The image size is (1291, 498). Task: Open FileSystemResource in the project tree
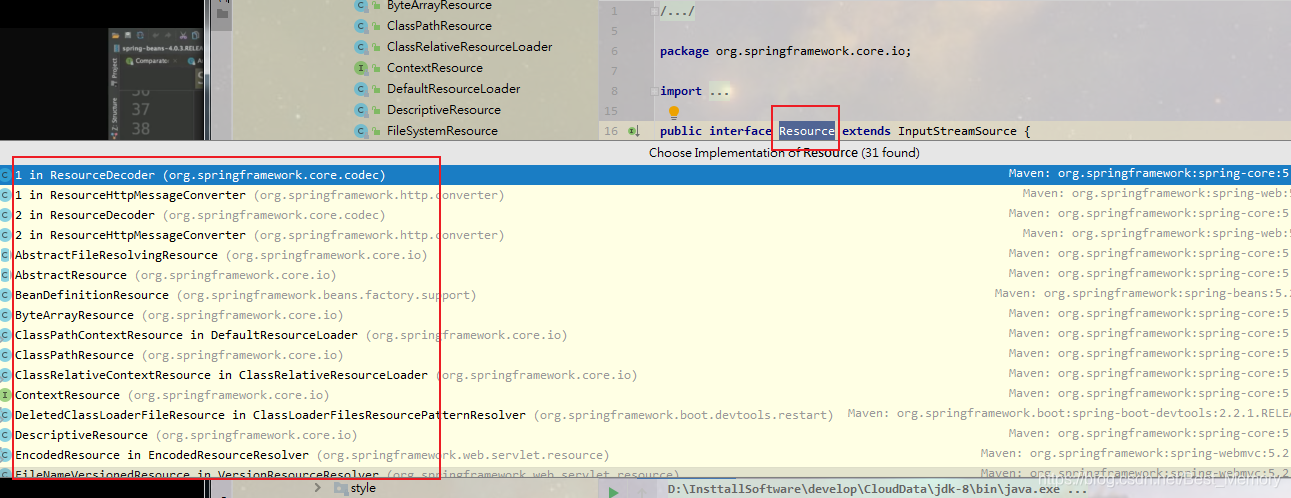click(x=442, y=131)
